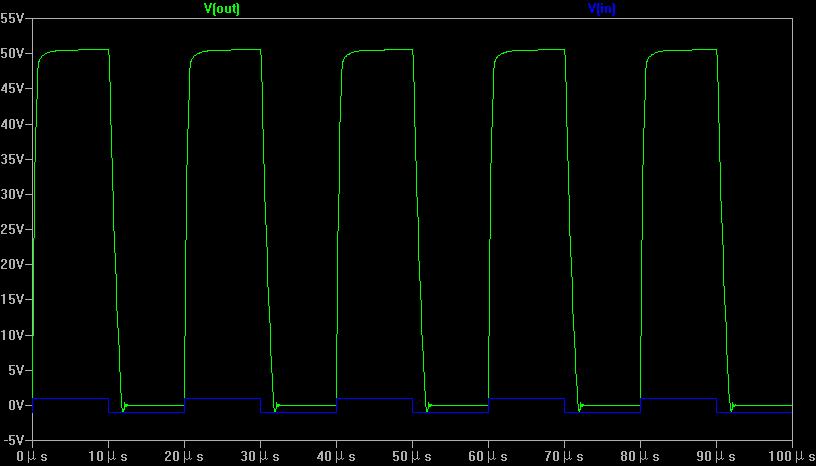Click the 10µs time axis label
816x466 pixels.
[x=108, y=457]
